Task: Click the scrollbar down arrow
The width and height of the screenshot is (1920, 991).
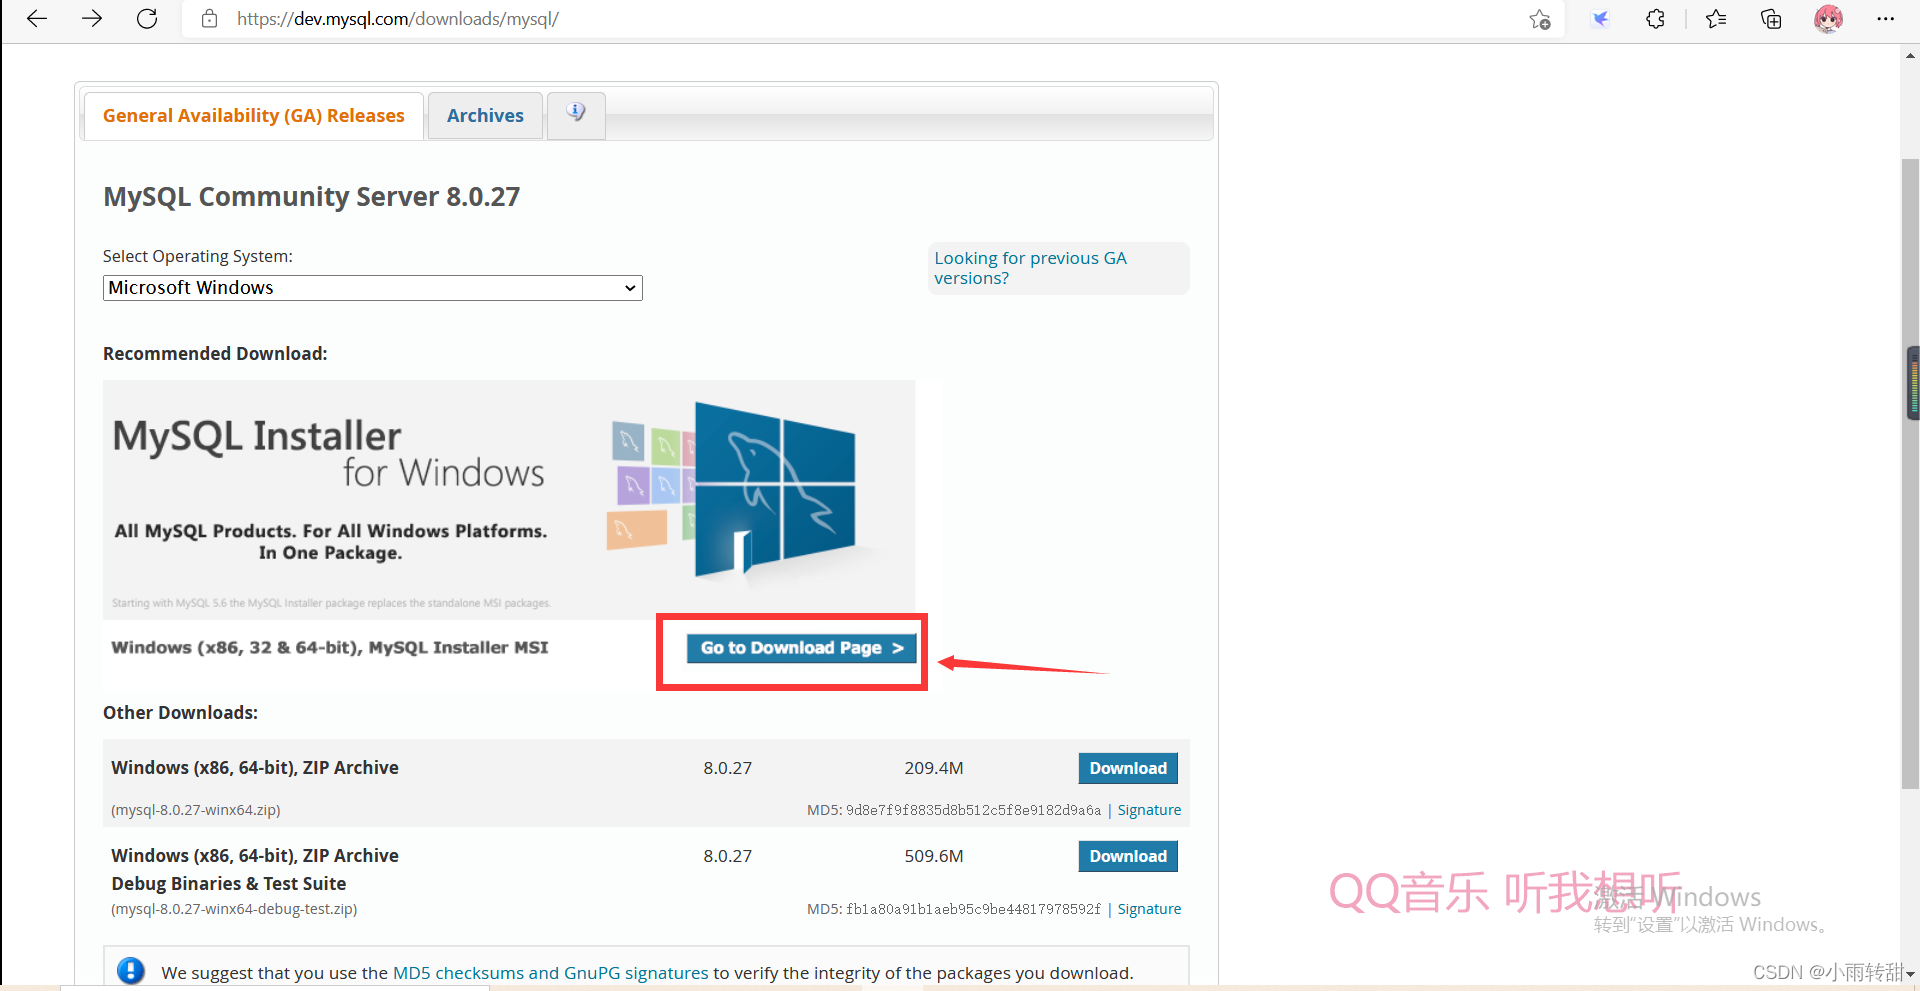Action: (1910, 973)
